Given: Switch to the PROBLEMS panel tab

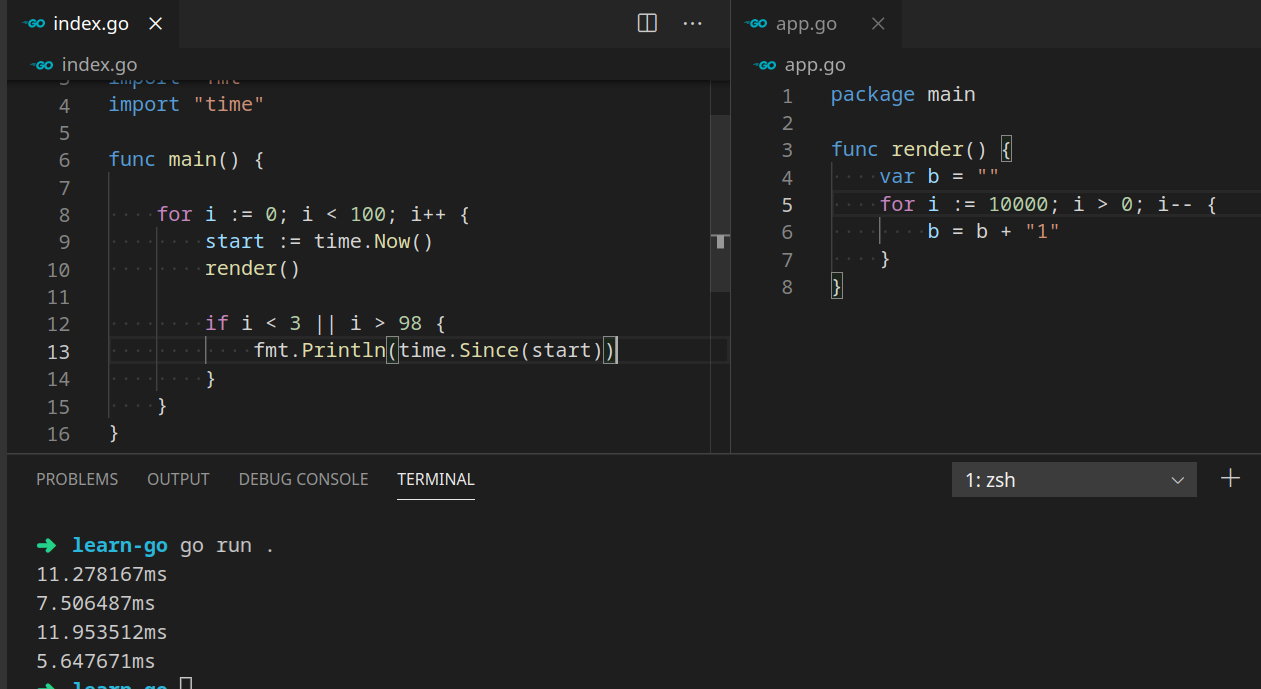Looking at the screenshot, I should coord(77,479).
